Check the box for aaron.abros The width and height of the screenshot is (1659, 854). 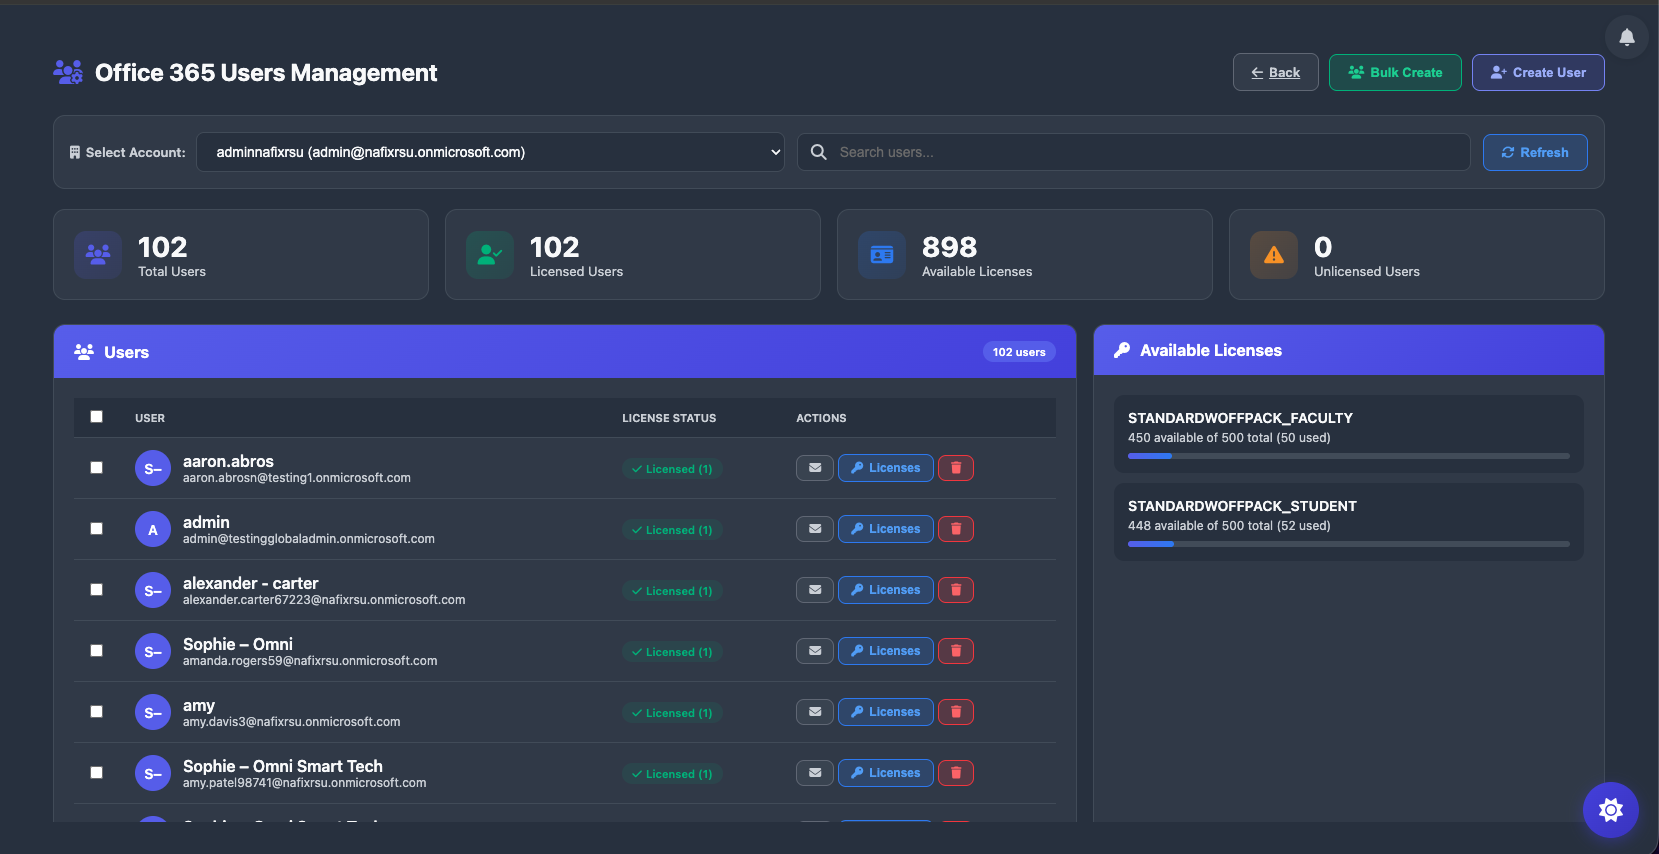(97, 468)
